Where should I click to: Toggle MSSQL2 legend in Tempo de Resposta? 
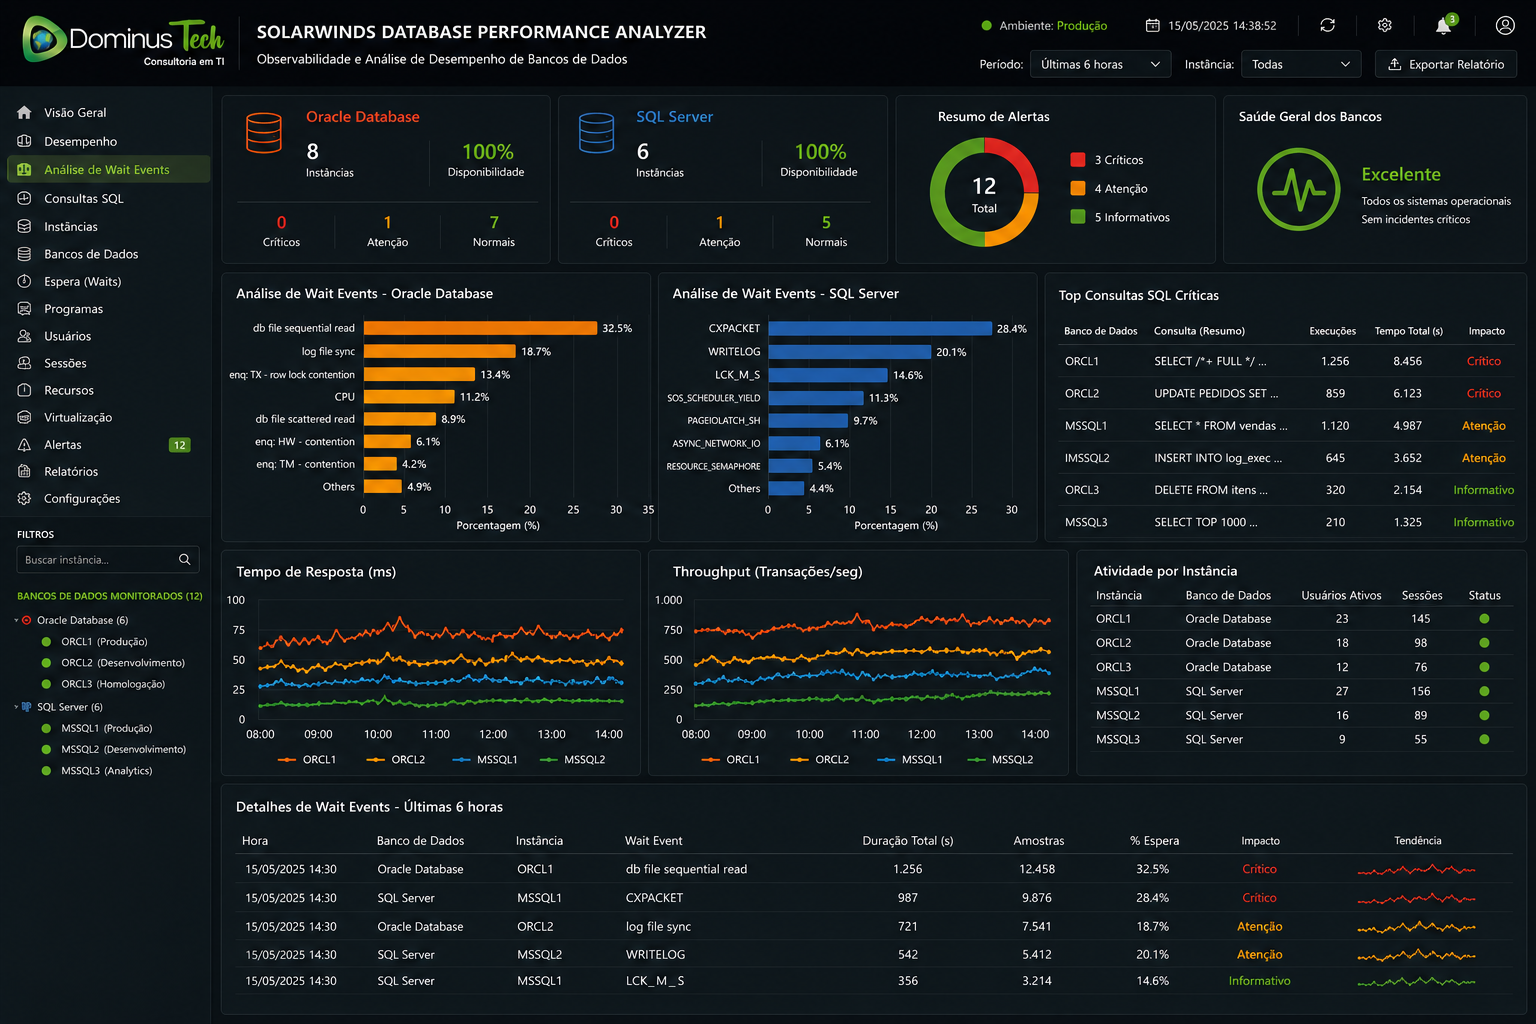click(x=573, y=759)
